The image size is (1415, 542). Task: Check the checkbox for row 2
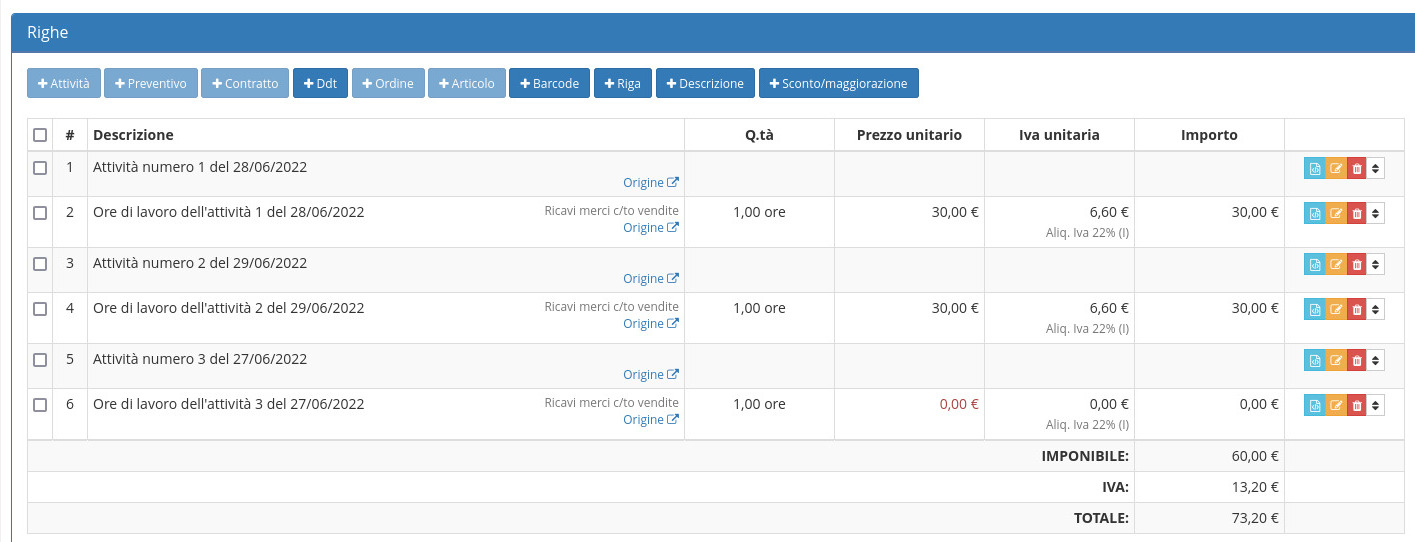(x=40, y=213)
